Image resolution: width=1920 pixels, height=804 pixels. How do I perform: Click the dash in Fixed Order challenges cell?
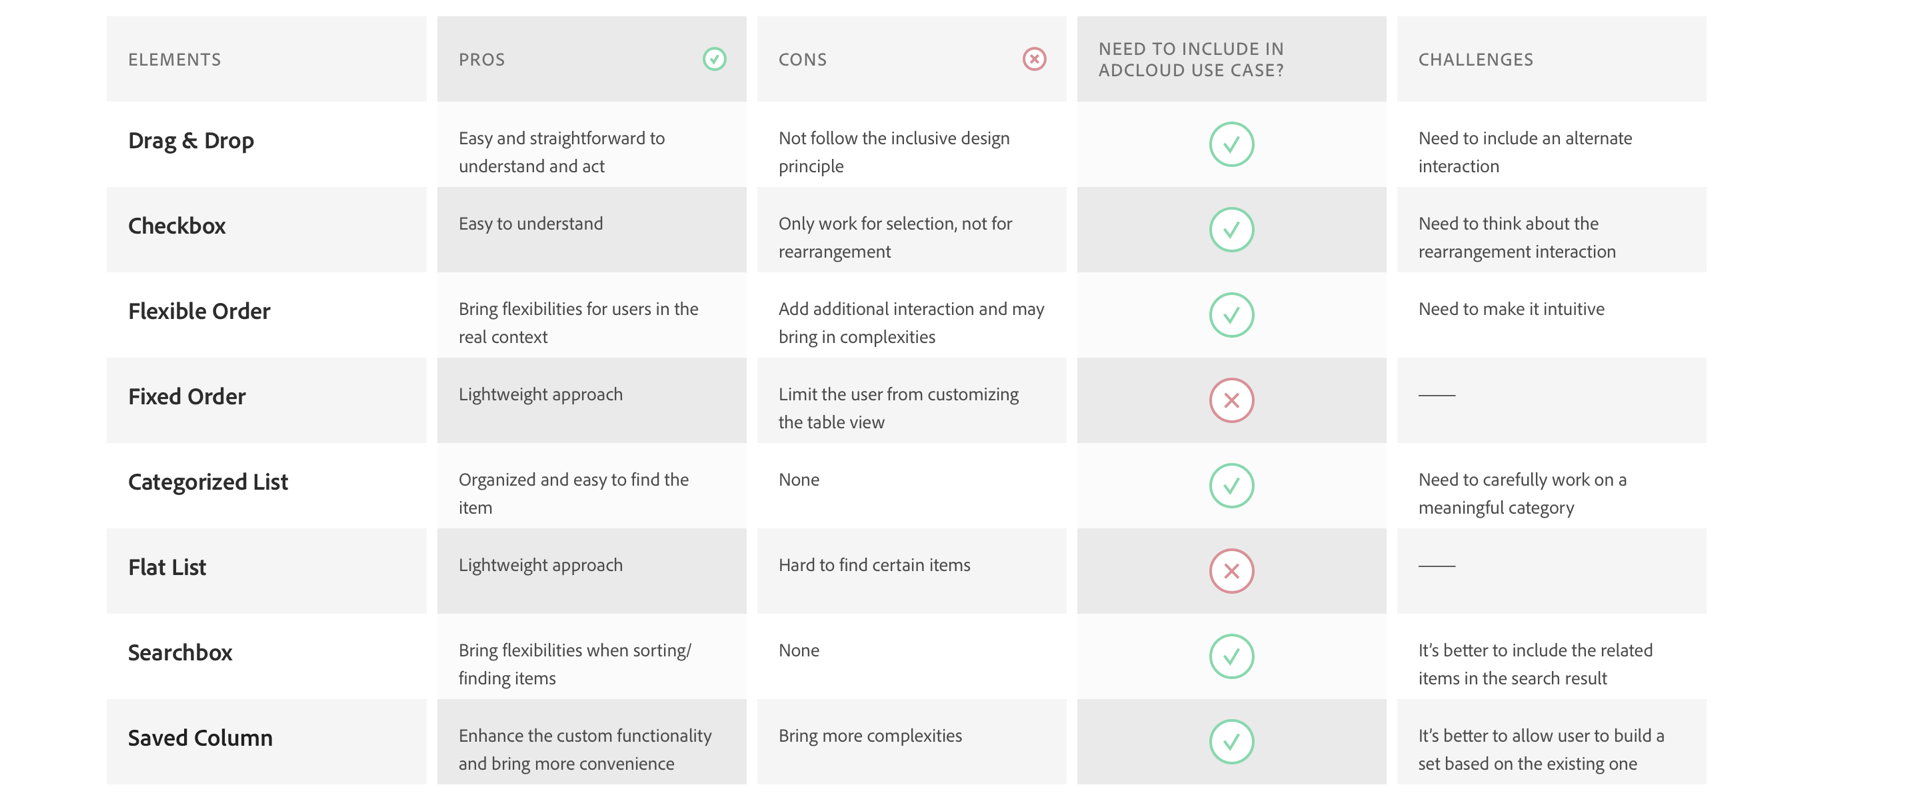1437,395
